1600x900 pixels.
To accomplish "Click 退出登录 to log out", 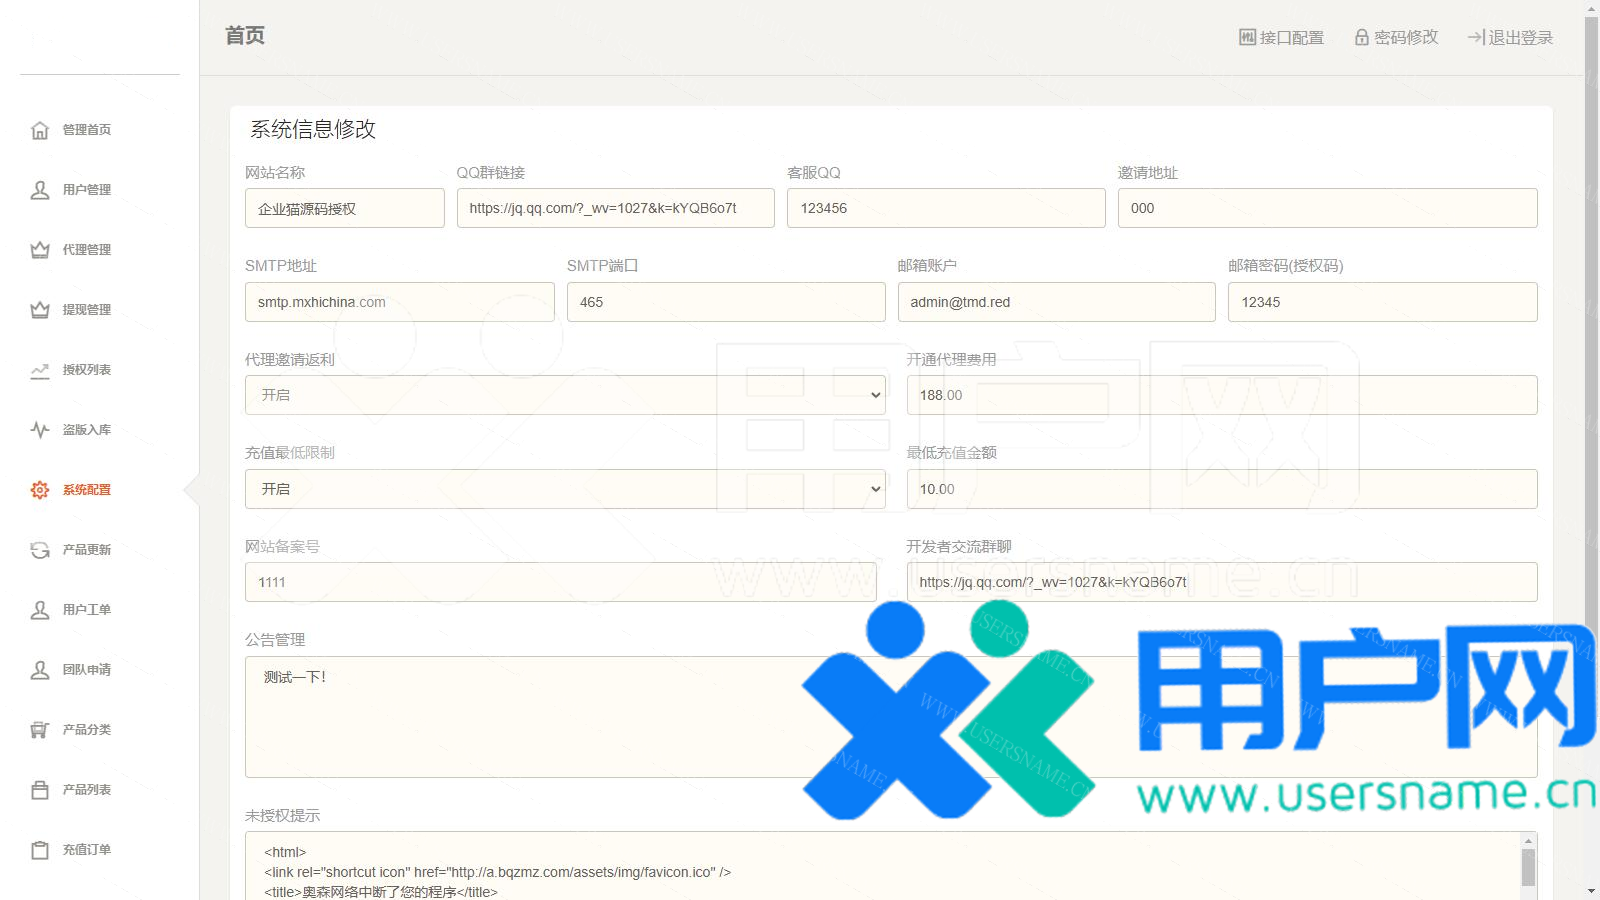I will click(x=1510, y=37).
